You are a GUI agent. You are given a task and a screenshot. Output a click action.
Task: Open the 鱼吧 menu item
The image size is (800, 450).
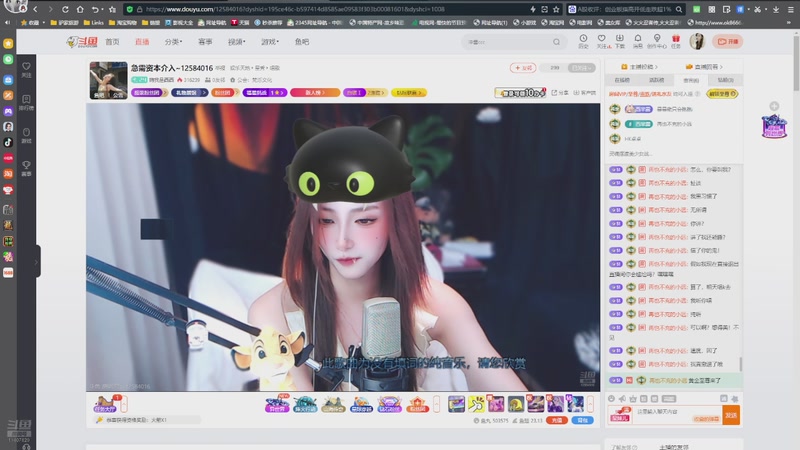302,42
